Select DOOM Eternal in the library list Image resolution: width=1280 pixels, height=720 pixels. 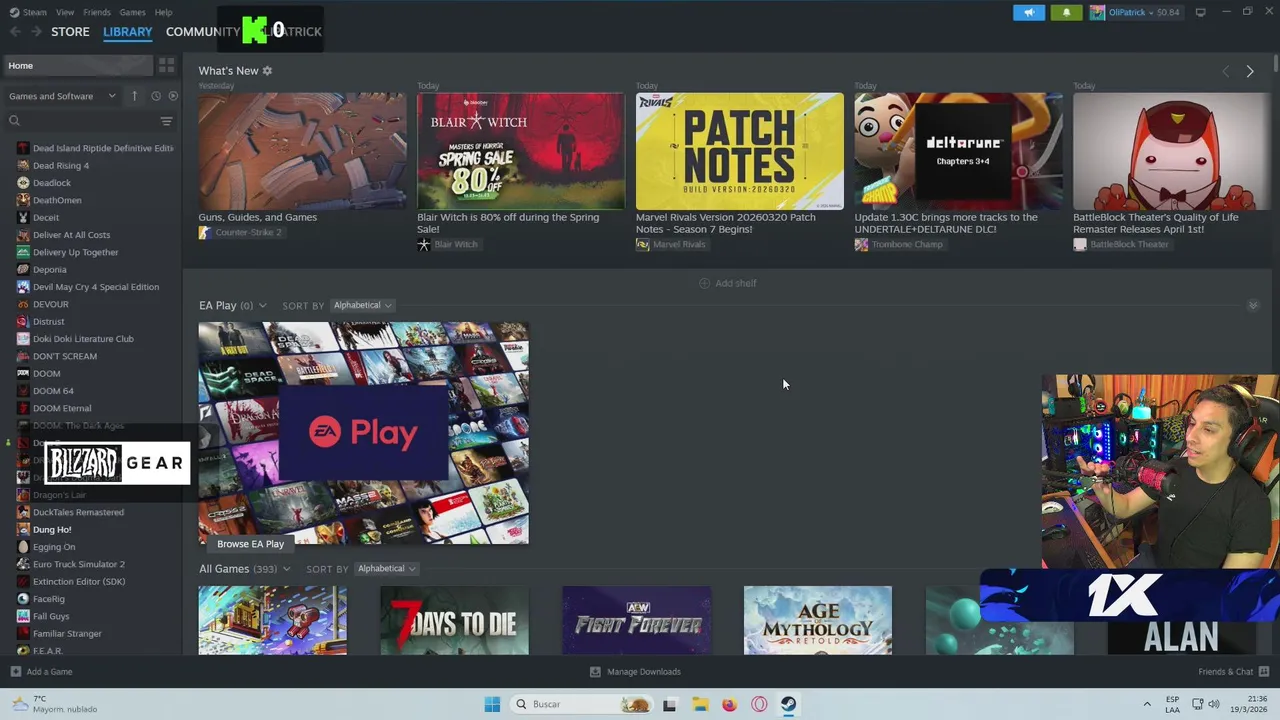(62, 408)
